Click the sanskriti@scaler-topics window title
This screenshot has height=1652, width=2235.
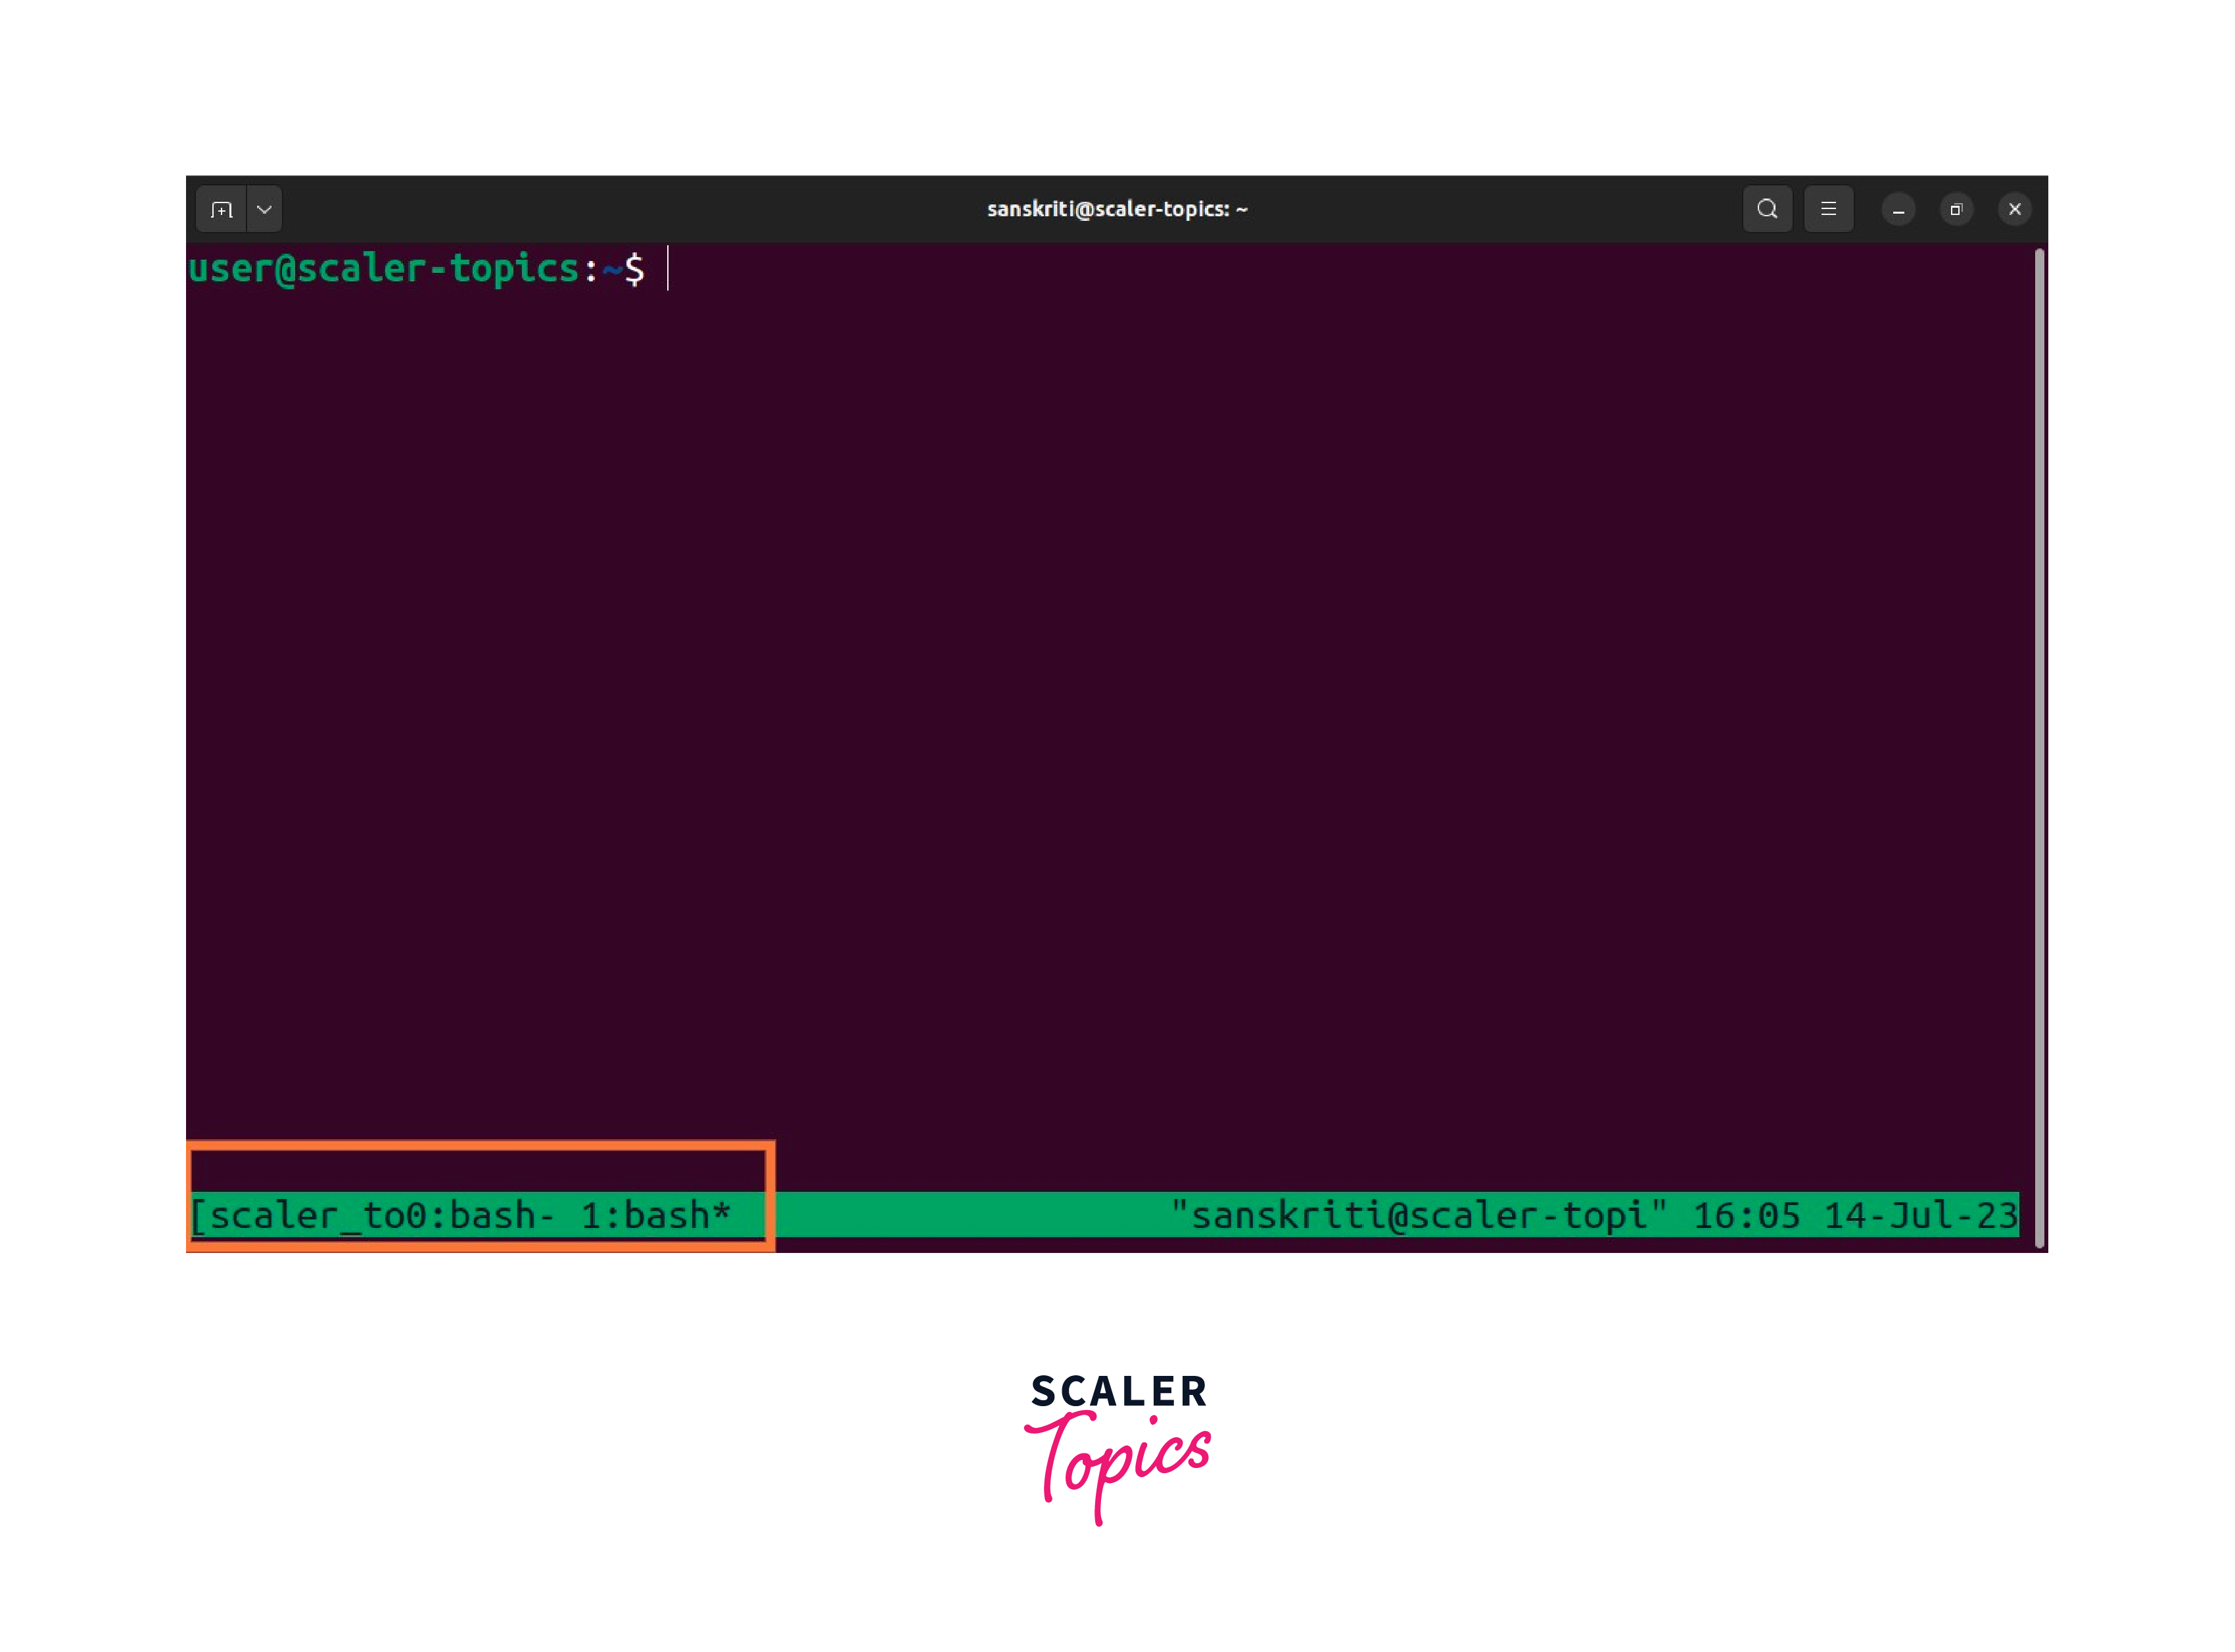1116,209
